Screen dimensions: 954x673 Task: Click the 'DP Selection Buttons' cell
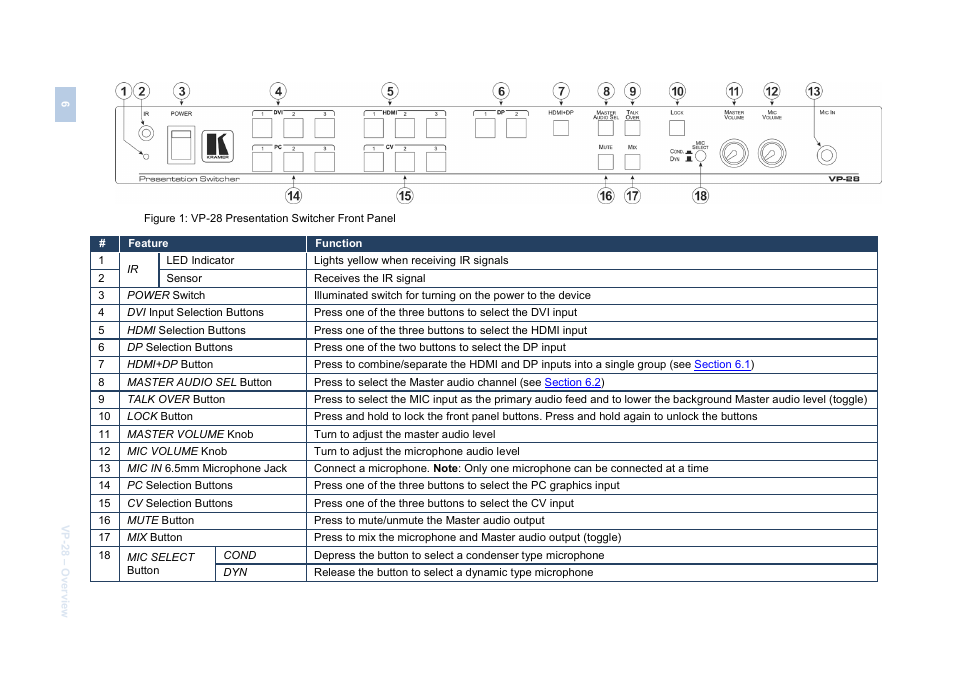[x=213, y=347]
